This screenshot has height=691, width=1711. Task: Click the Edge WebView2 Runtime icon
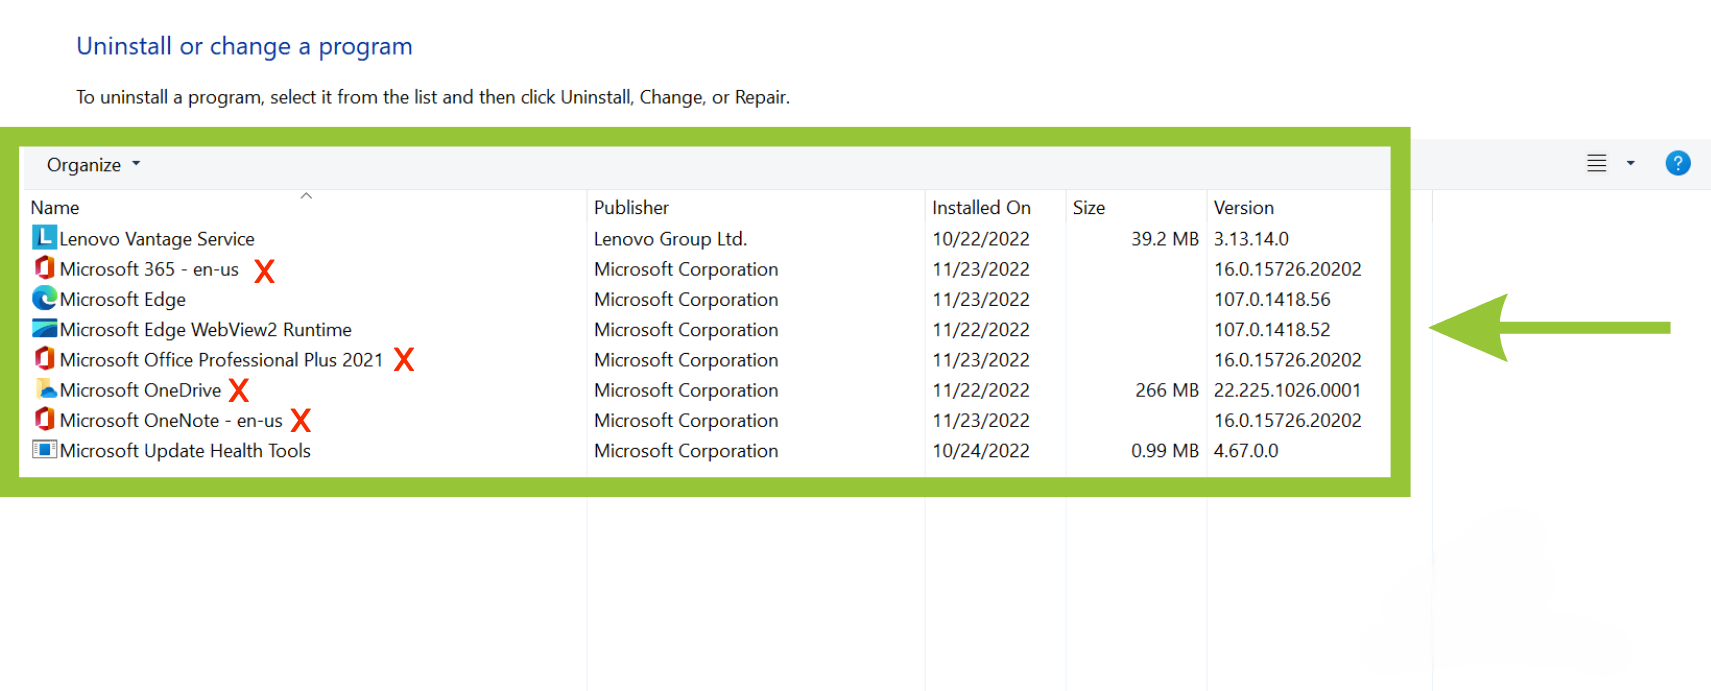coord(44,328)
